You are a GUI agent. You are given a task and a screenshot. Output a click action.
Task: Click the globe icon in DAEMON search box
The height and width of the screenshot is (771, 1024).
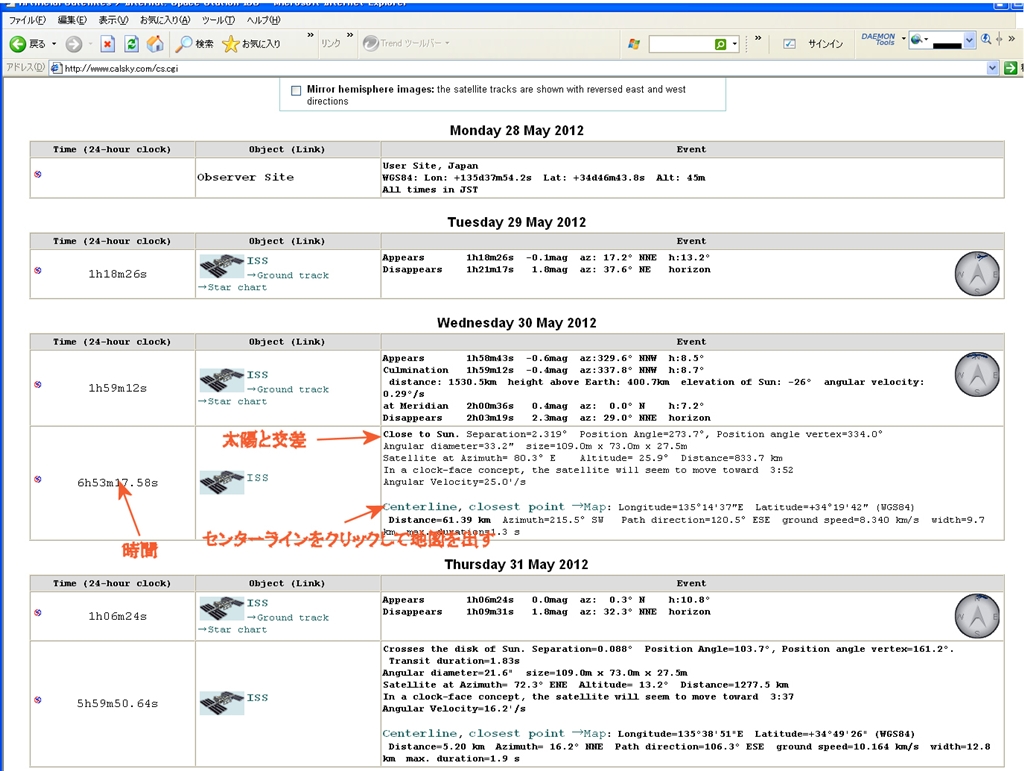coord(916,39)
